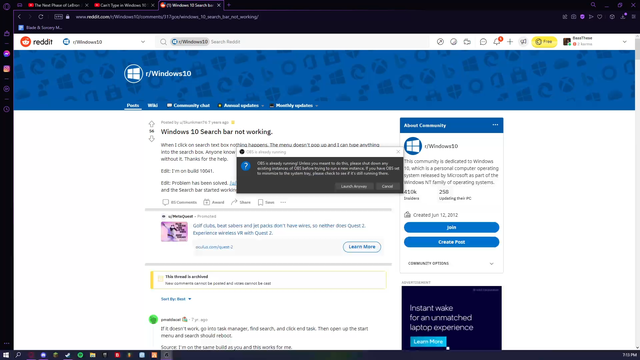The image size is (640, 360).
Task: Open the Blade & Sorcery bookmark
Action: [40, 27]
